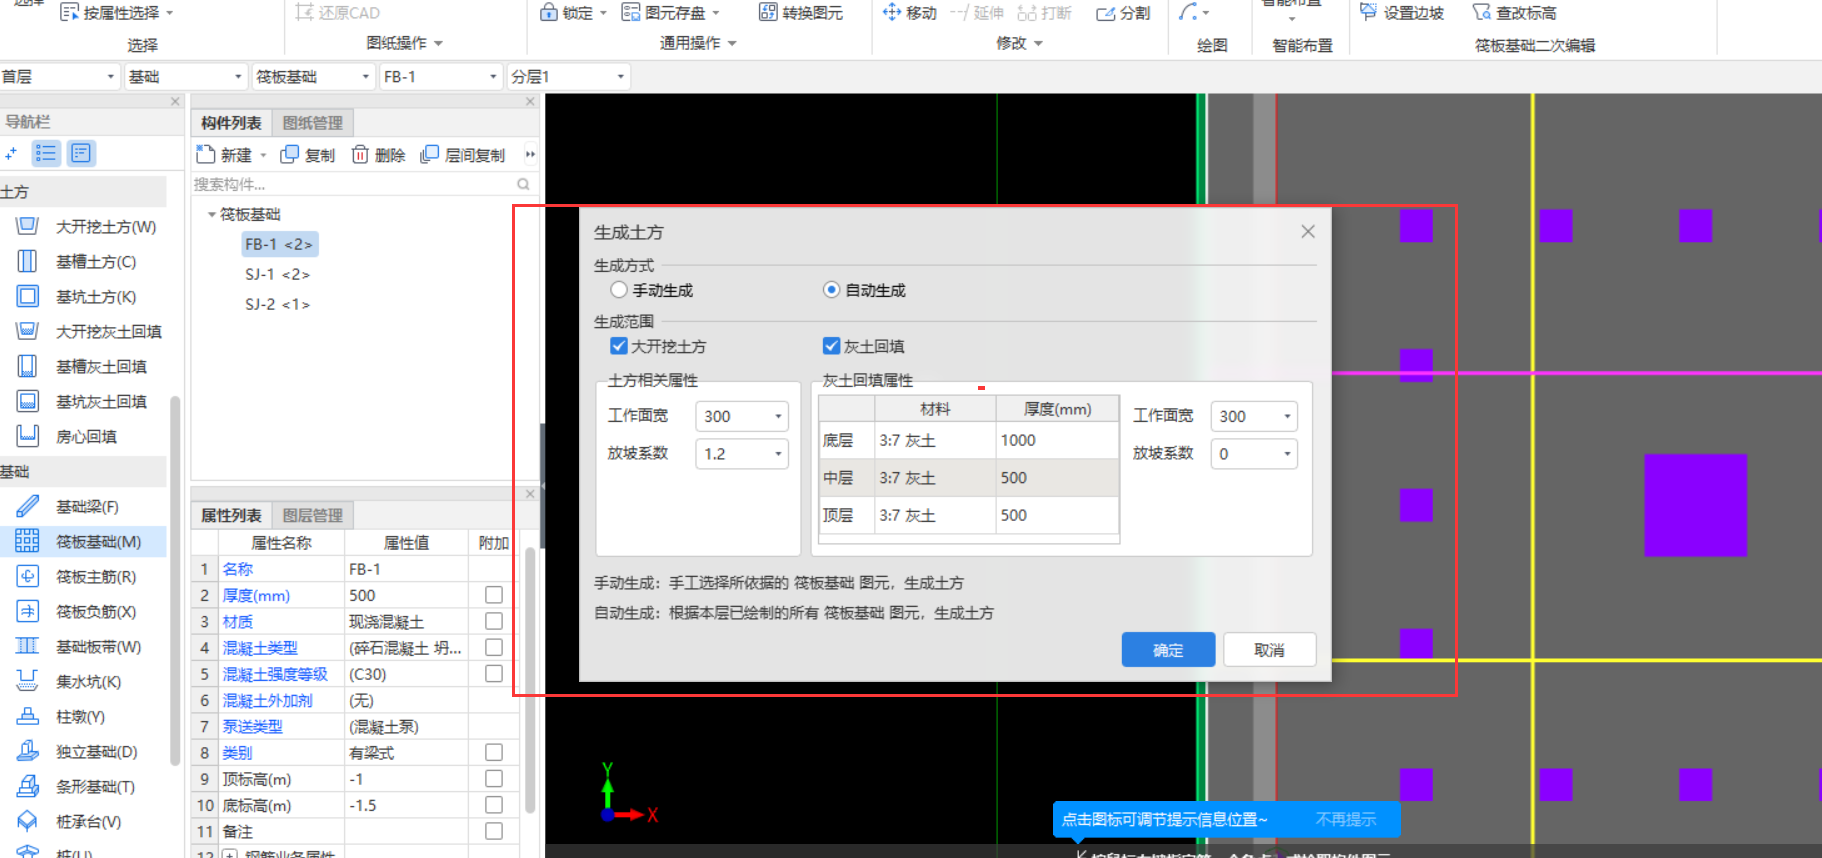Screen dimensions: 1822x858
Task: Check 附加 box for 材质 row
Action: 494,621
